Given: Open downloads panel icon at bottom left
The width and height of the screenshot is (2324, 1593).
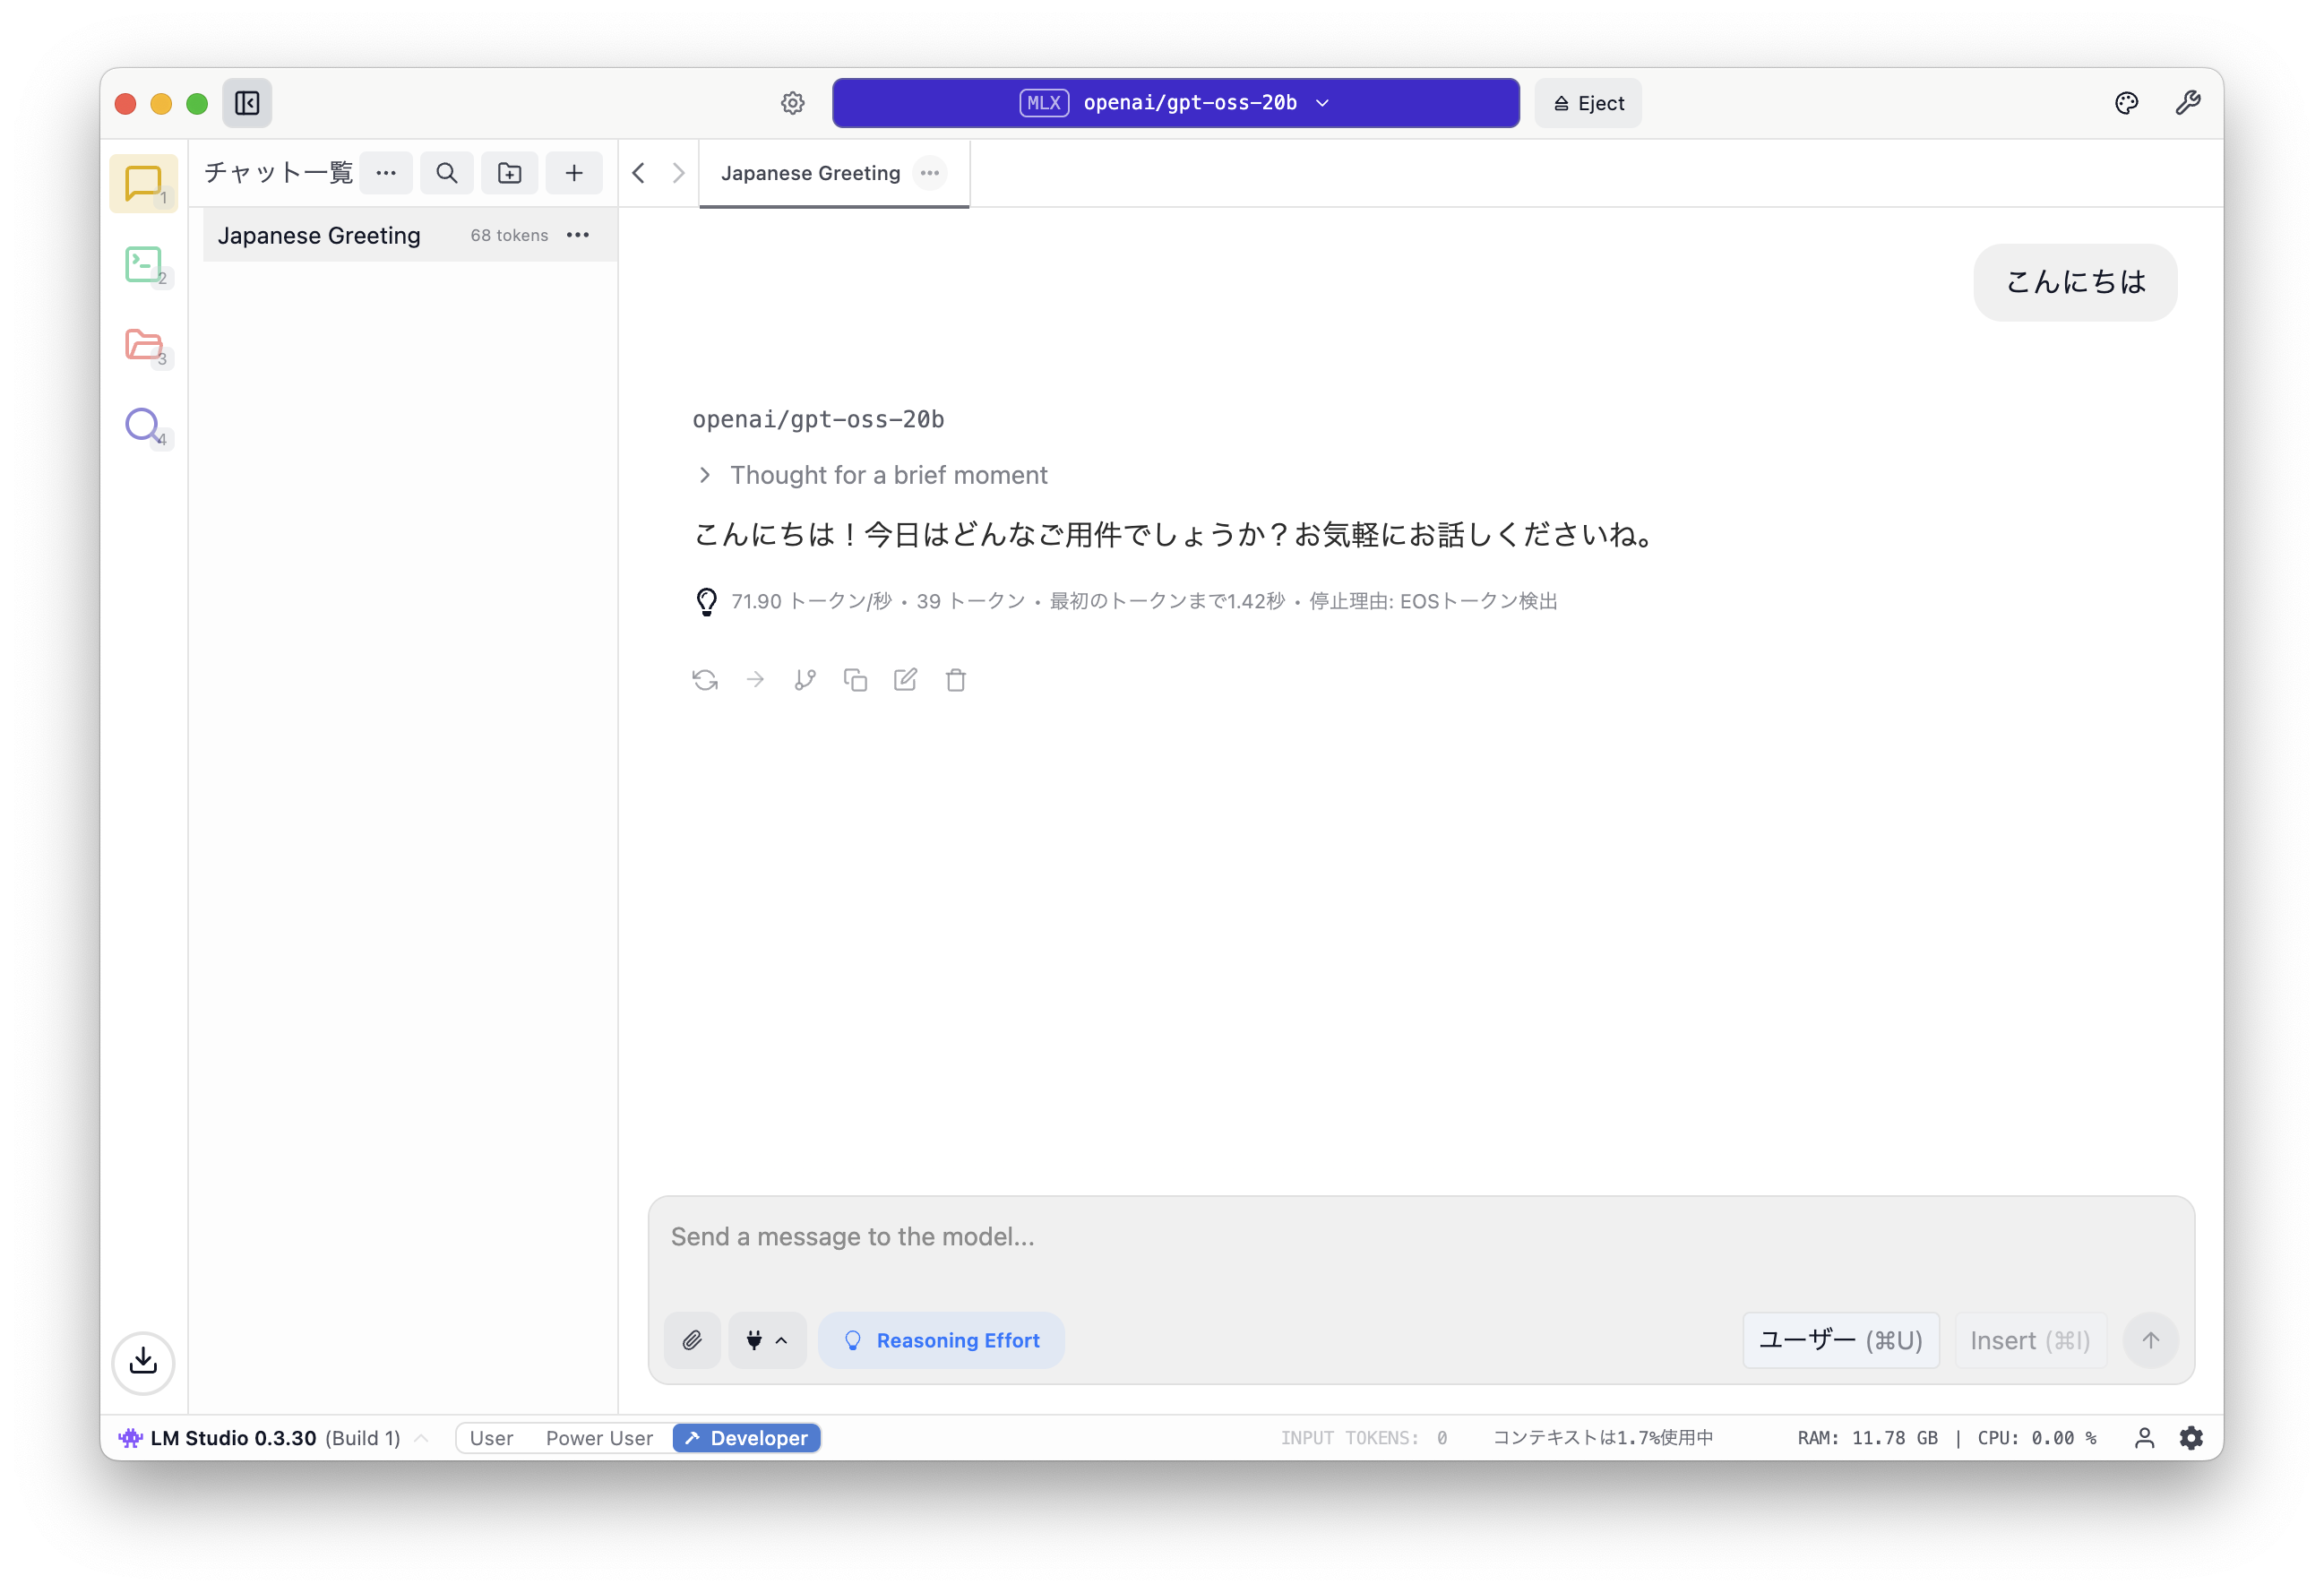Looking at the screenshot, I should coord(143,1362).
